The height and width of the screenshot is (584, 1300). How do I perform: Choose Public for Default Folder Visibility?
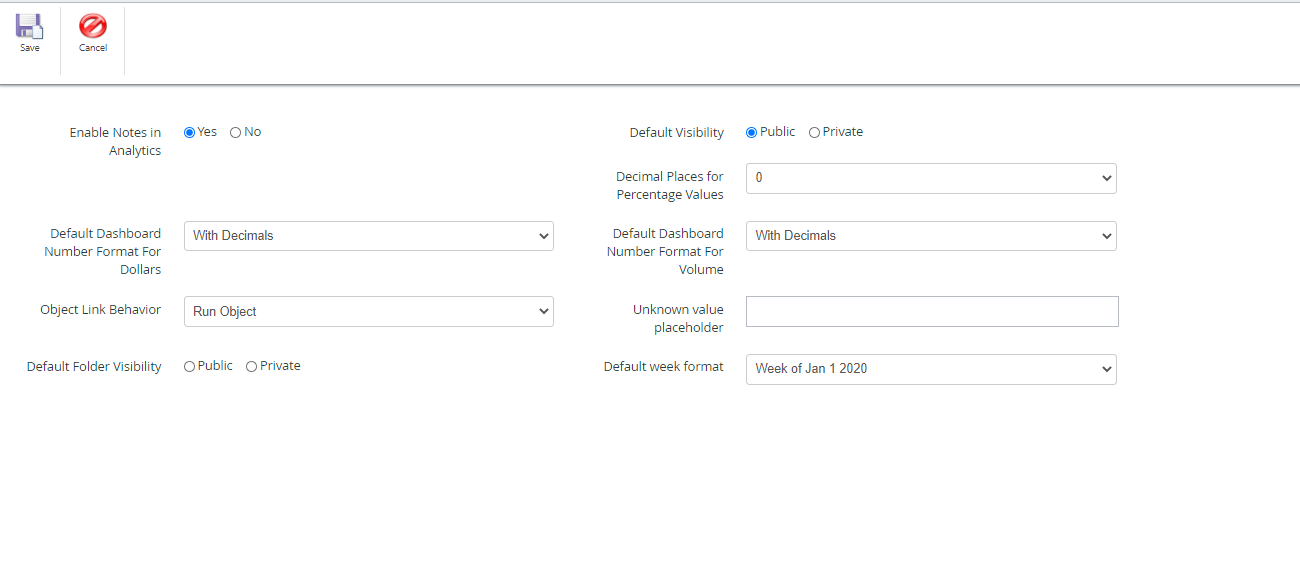[x=190, y=367]
